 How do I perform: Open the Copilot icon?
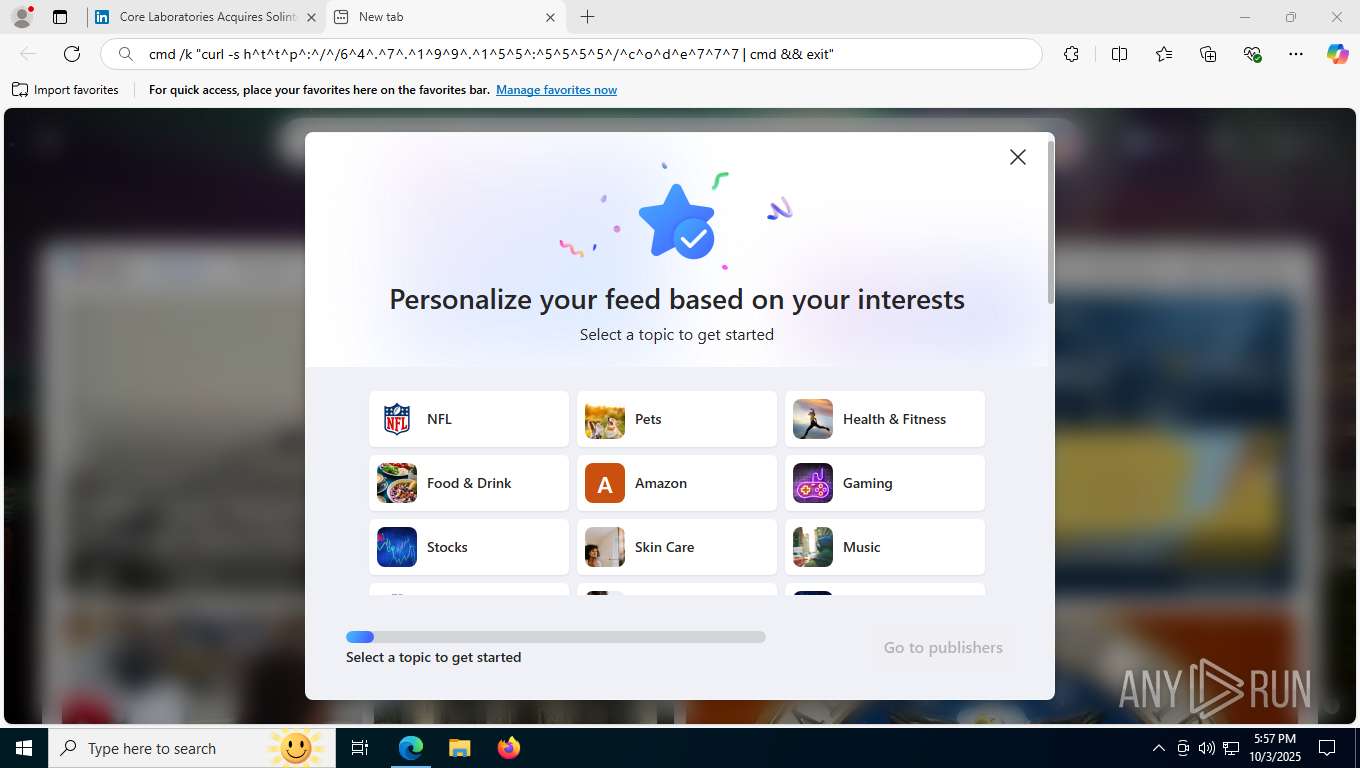coord(1338,54)
